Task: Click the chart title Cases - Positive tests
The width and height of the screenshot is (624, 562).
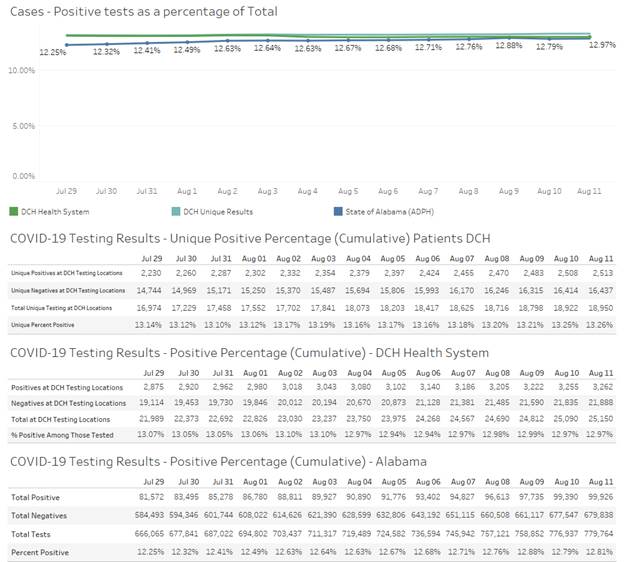Action: tap(144, 12)
